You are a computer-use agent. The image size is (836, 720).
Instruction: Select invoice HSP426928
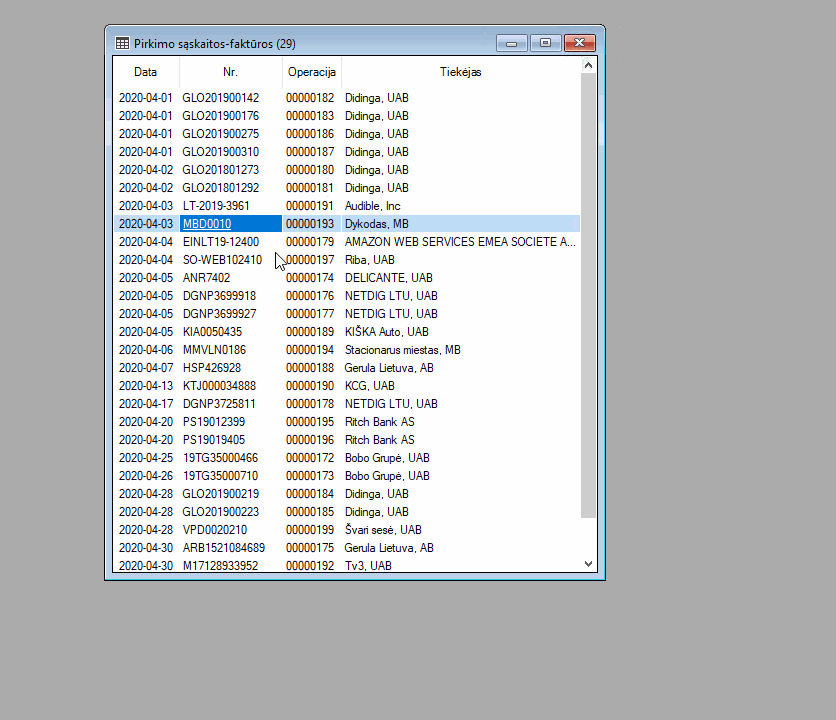(x=212, y=368)
